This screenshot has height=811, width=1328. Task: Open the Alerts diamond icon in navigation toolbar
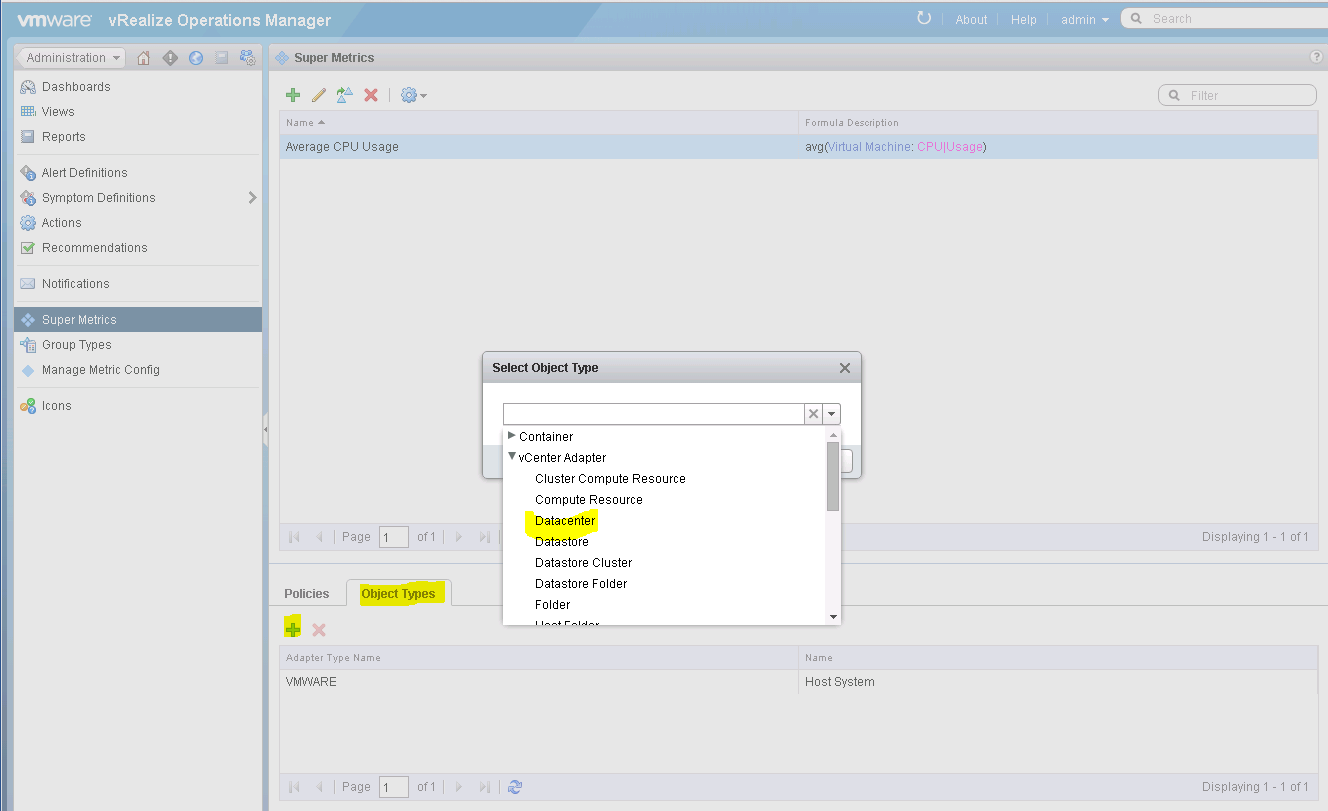tap(170, 58)
